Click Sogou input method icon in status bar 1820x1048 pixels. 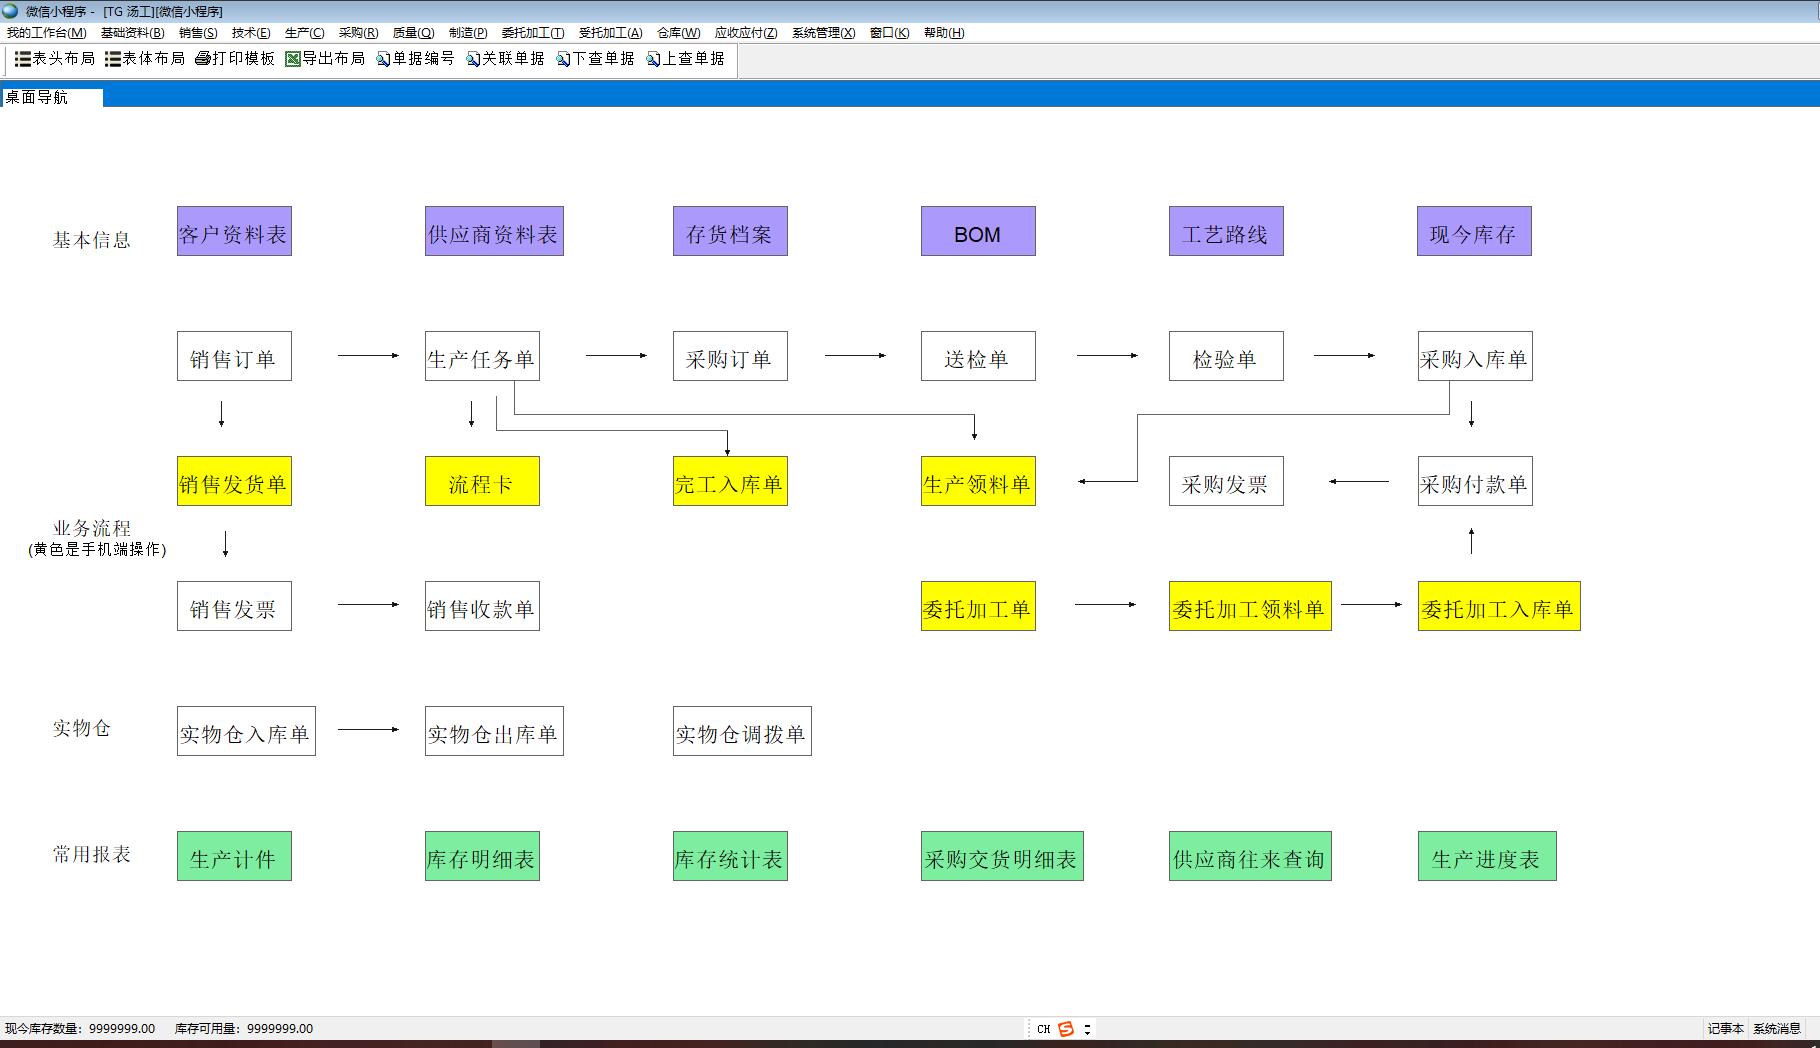1066,1029
